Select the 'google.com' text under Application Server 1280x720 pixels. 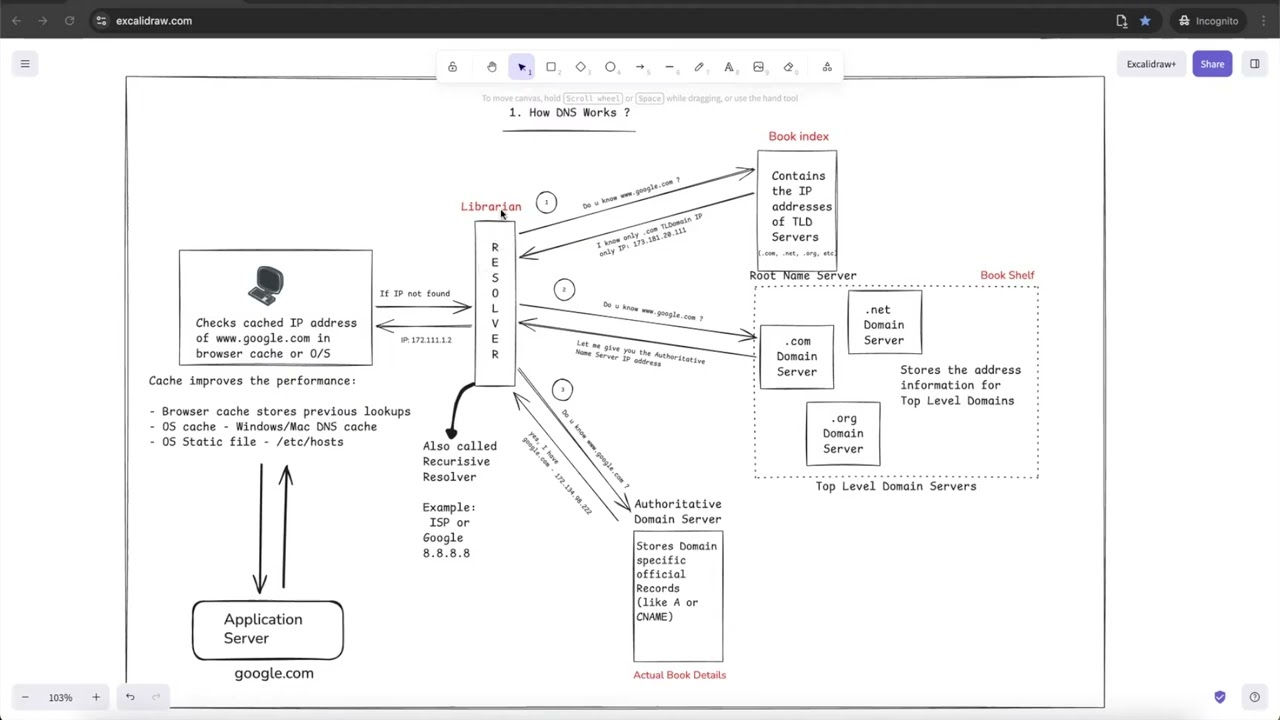[x=274, y=673]
